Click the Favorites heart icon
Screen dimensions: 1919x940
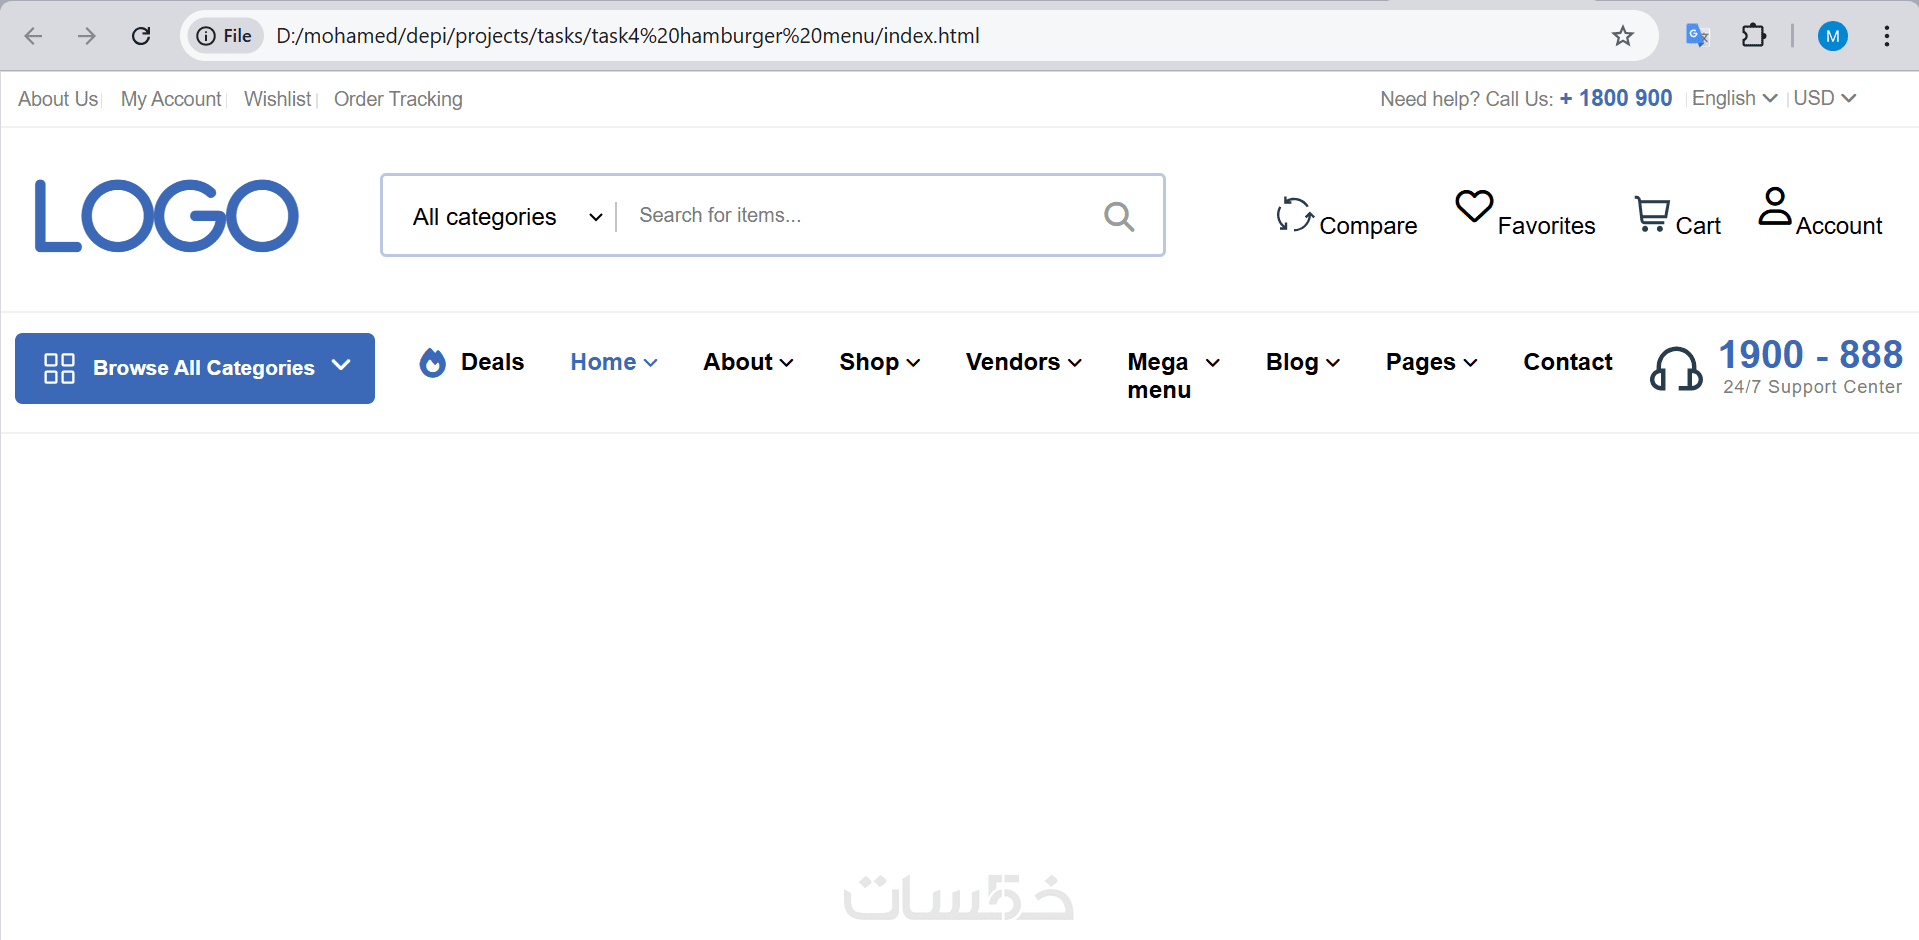pos(1474,207)
